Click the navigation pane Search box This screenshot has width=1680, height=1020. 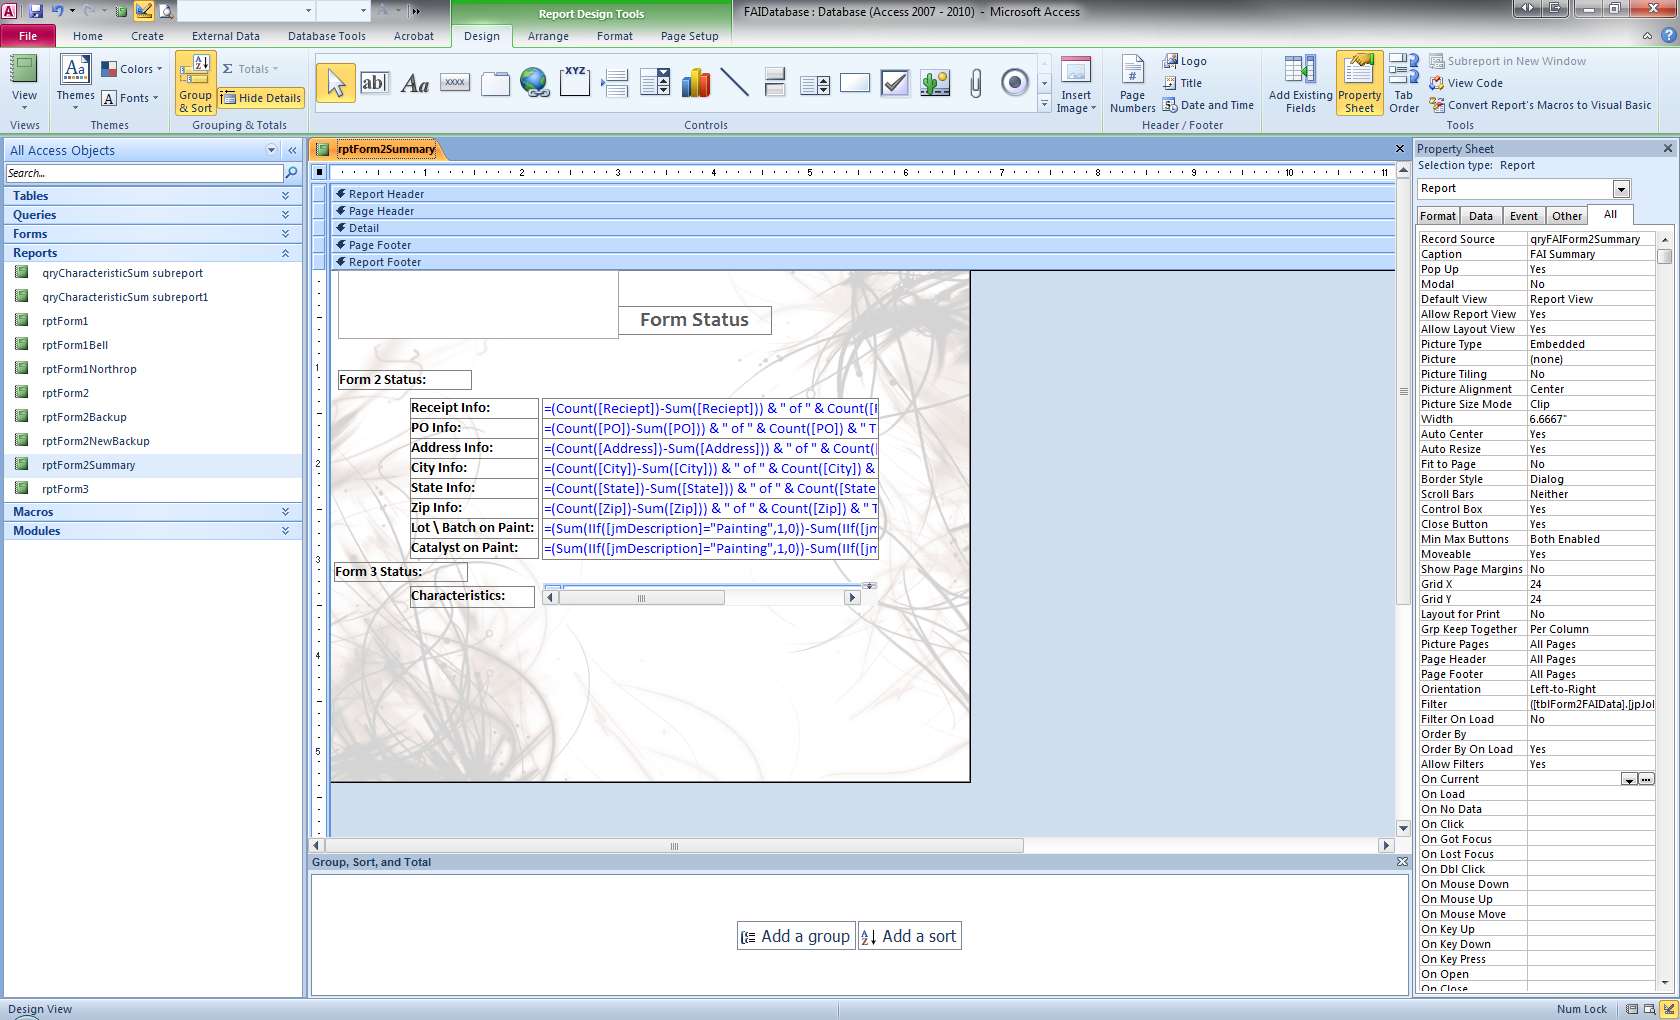point(144,173)
